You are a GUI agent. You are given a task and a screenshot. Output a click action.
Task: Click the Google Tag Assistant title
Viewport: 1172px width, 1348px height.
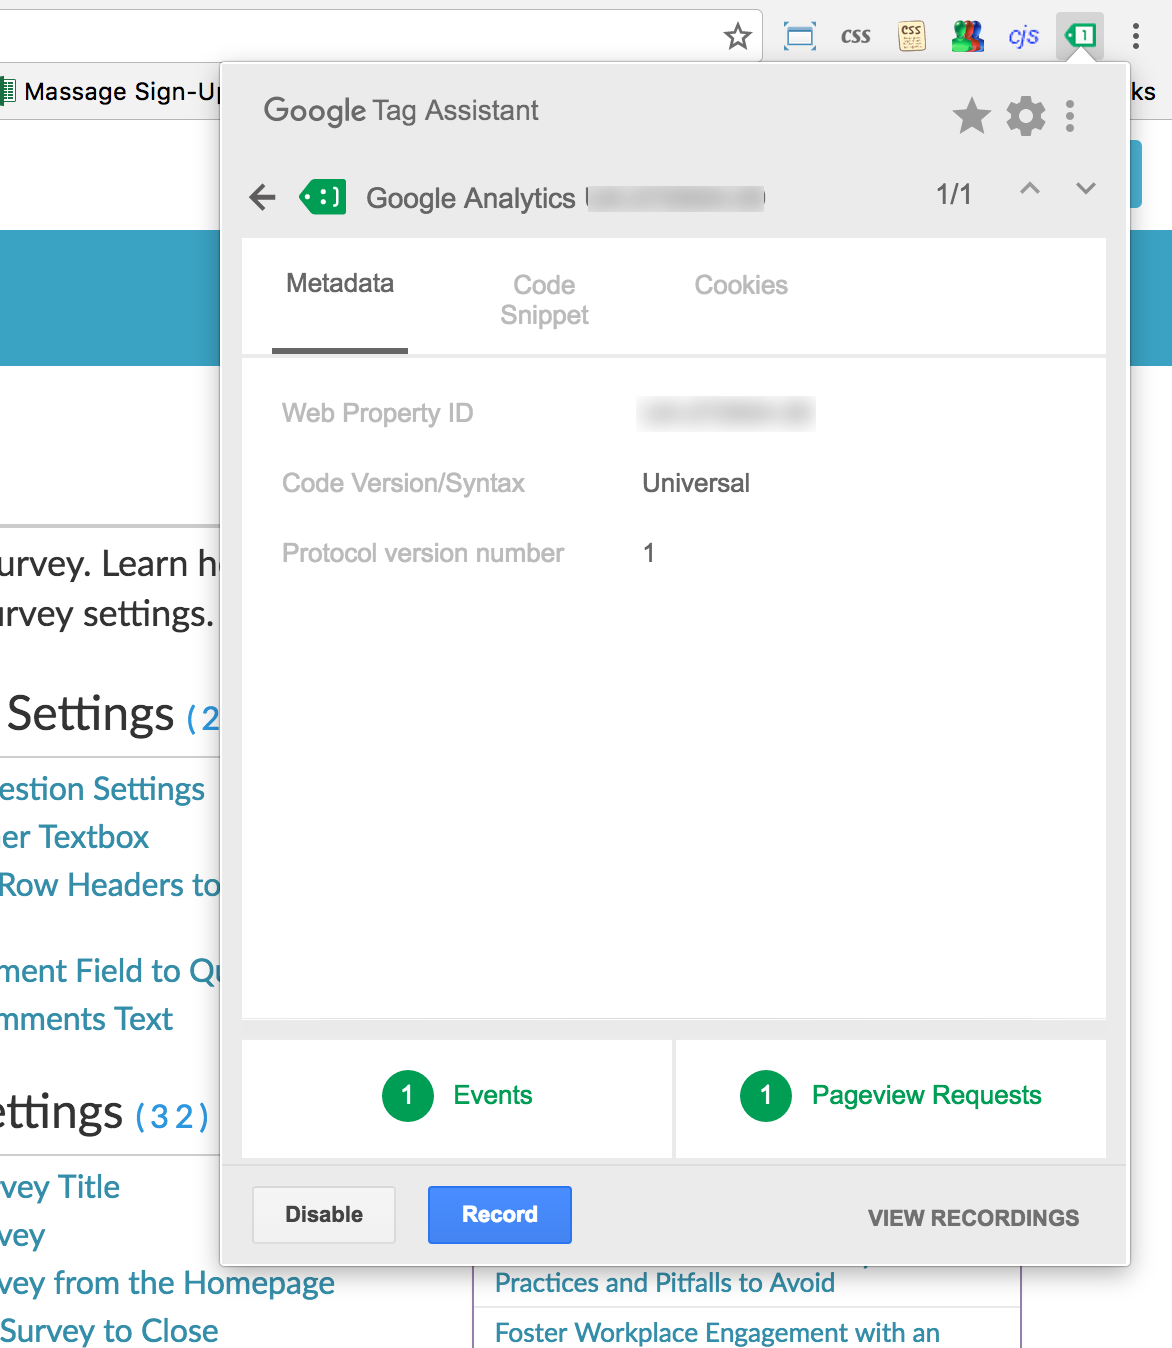tap(400, 110)
